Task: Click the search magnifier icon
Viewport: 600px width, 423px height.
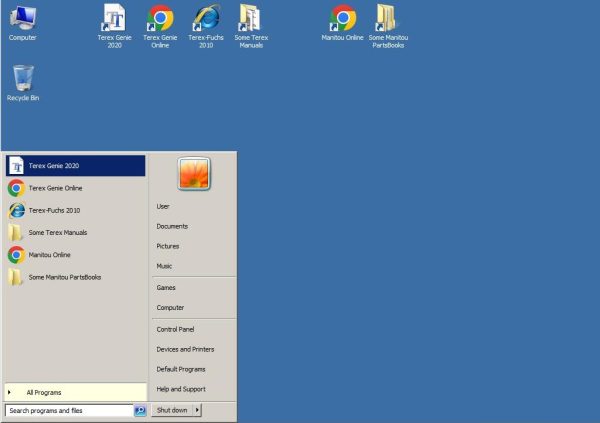Action: coord(140,410)
